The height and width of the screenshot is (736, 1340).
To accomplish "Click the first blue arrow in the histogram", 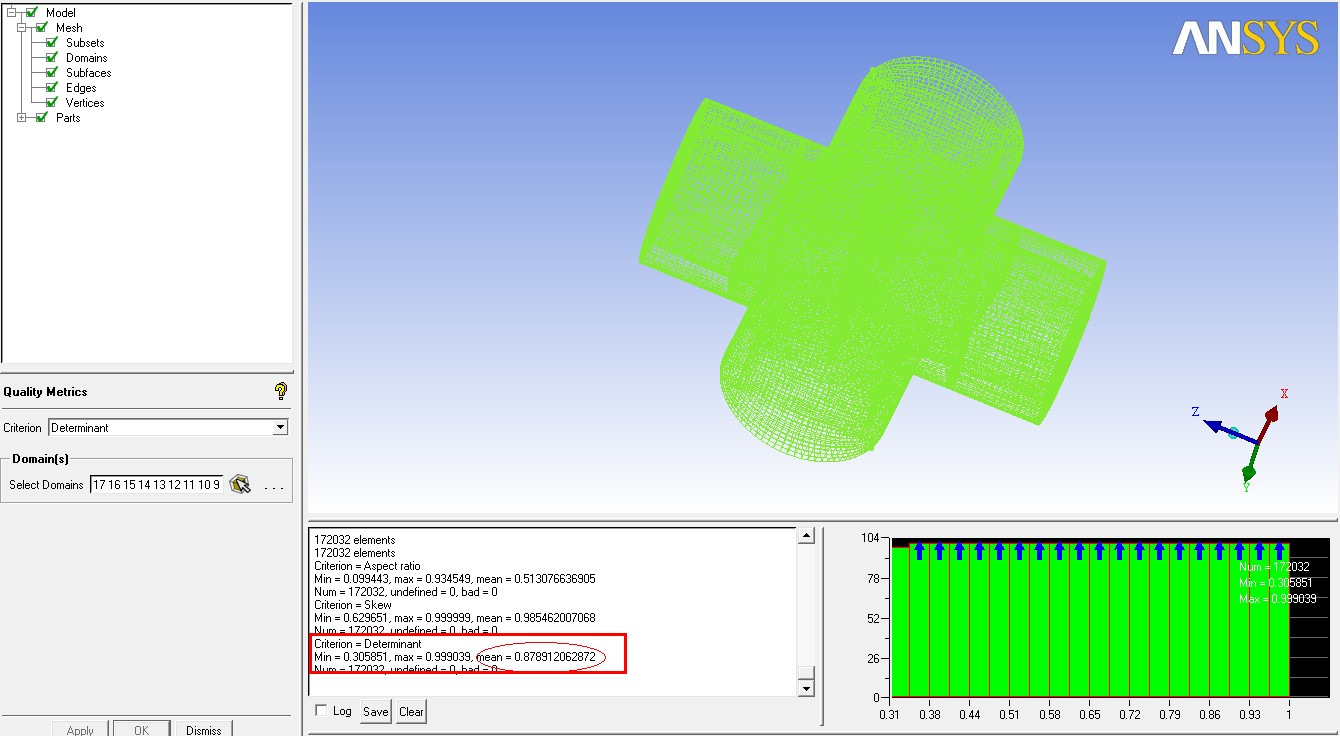I will [919, 551].
